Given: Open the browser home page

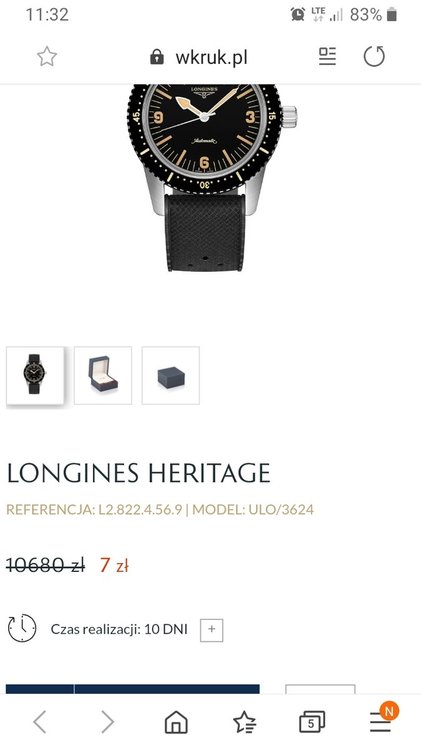Looking at the screenshot, I should (176, 722).
